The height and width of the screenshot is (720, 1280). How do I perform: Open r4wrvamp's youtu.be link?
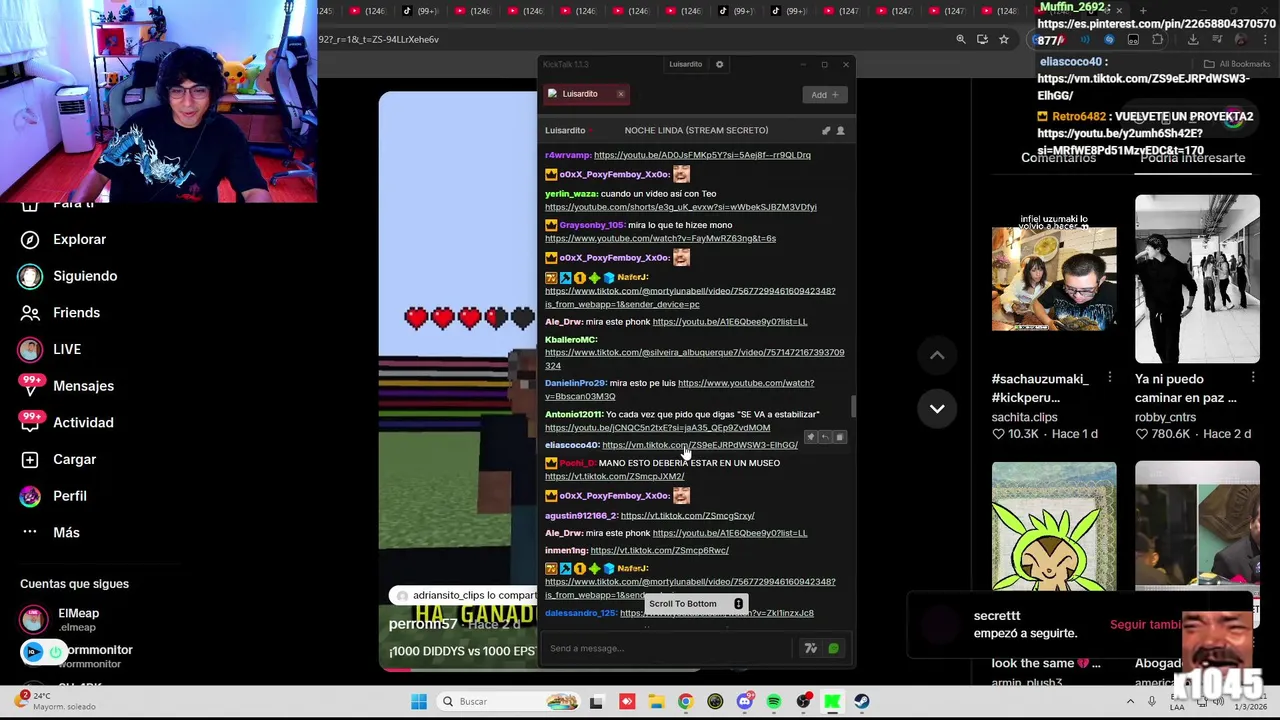pos(702,155)
